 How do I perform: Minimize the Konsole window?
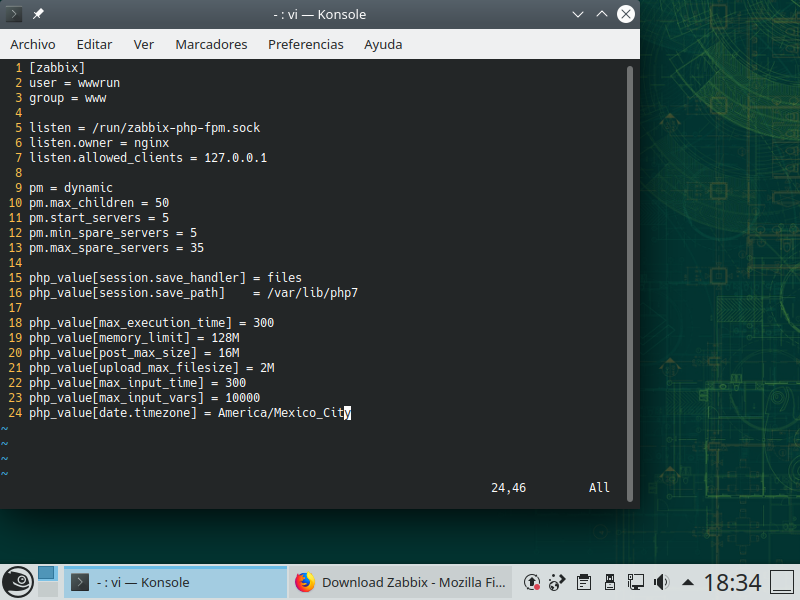(x=578, y=14)
